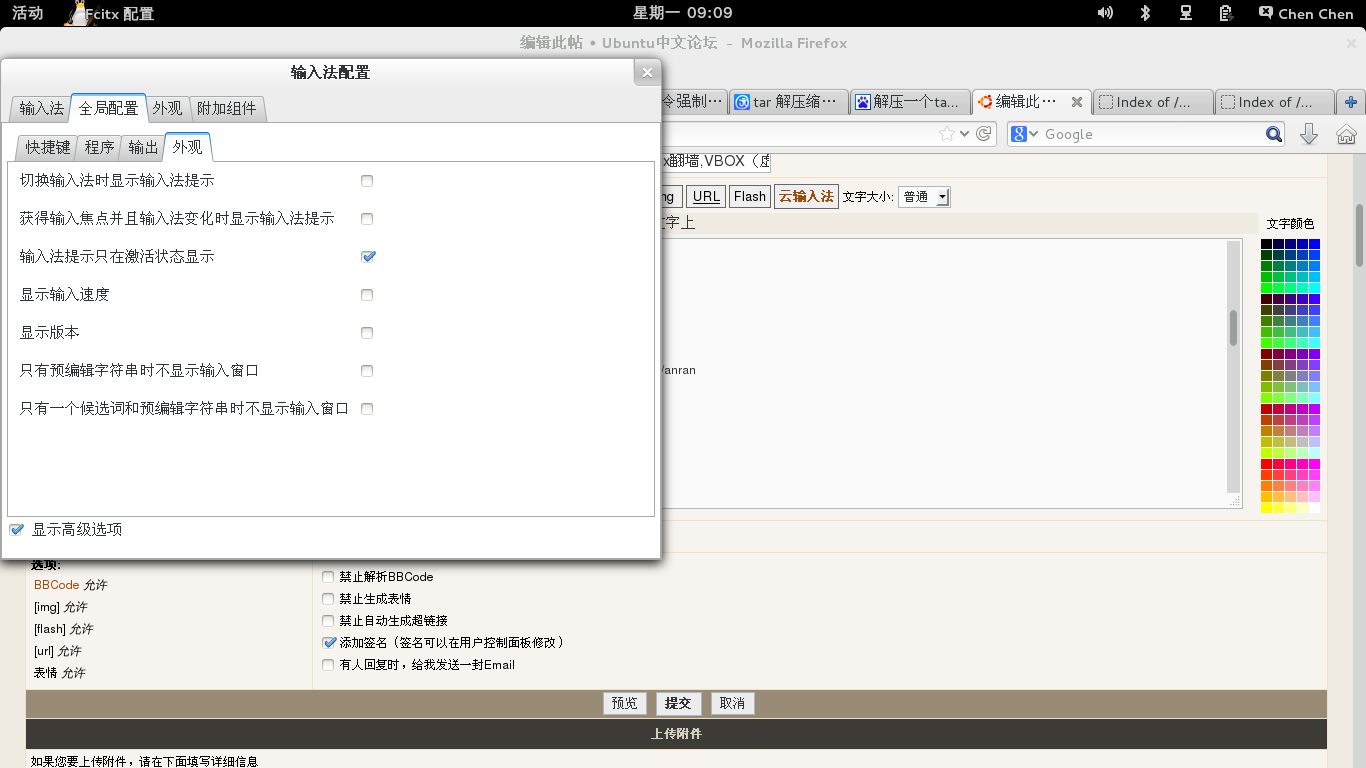Switch to the tar 解压缩 Firefox tab
Screen dimensions: 1366x768
[788, 102]
